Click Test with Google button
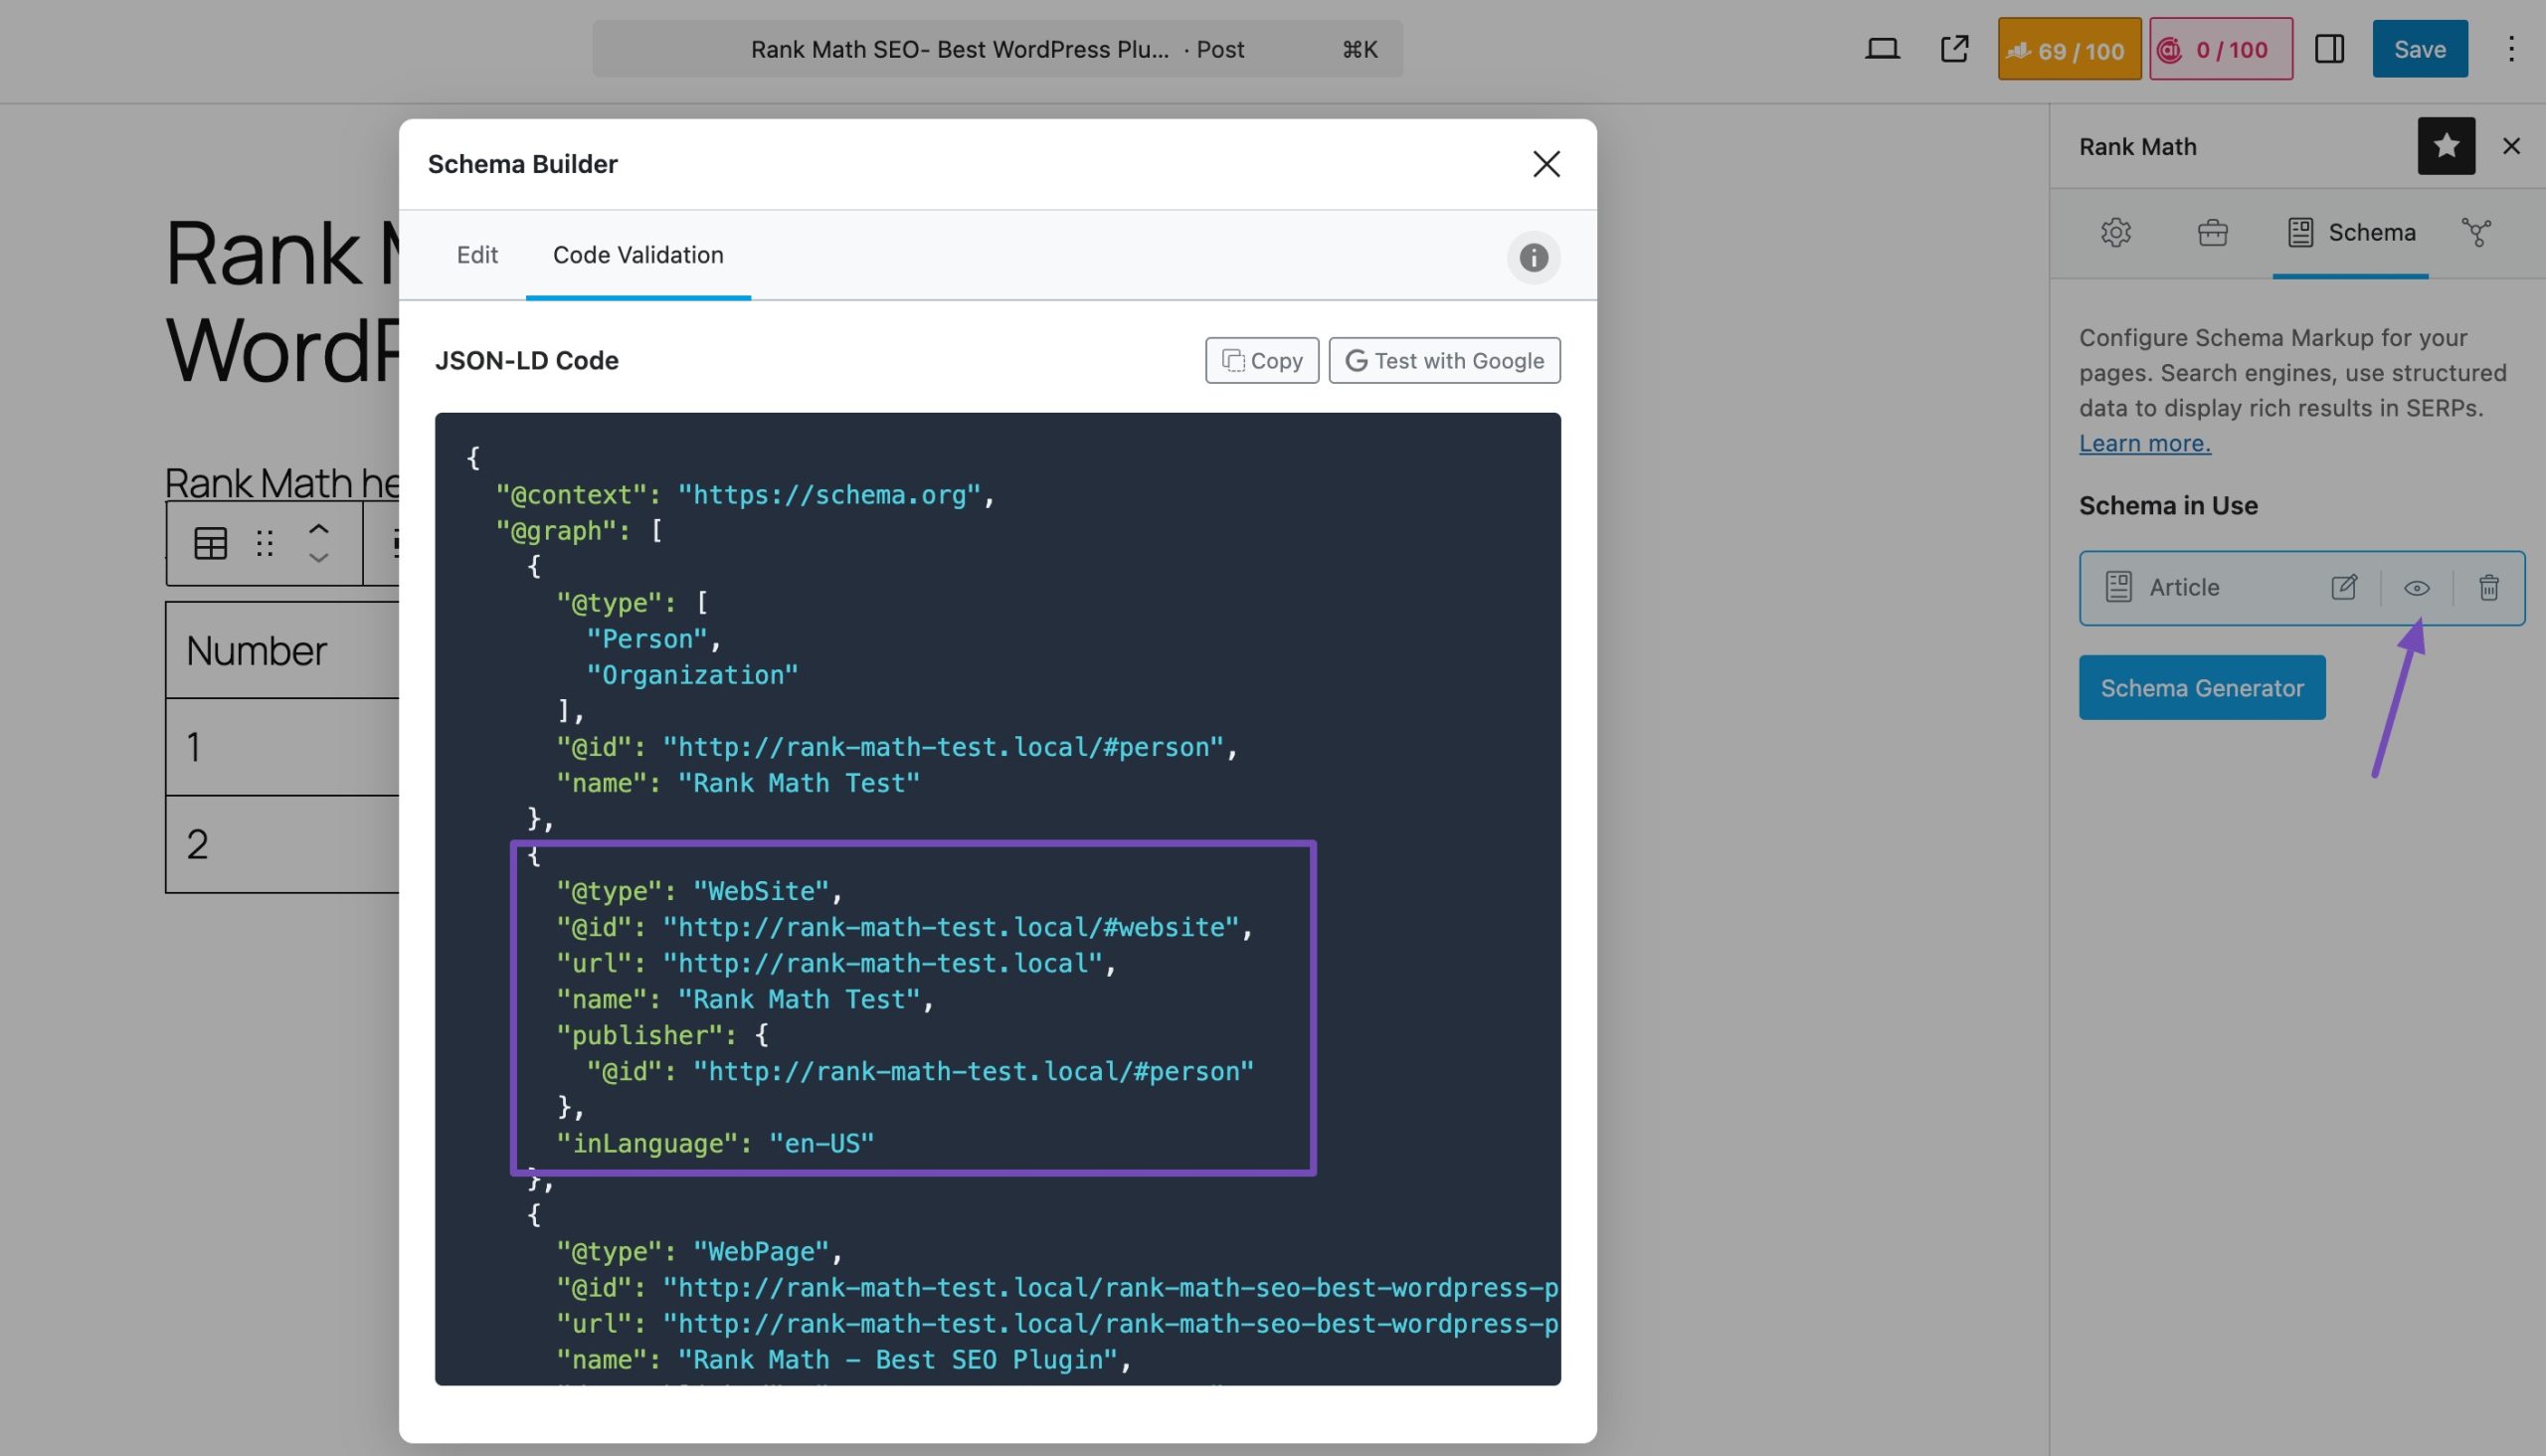 [1443, 362]
